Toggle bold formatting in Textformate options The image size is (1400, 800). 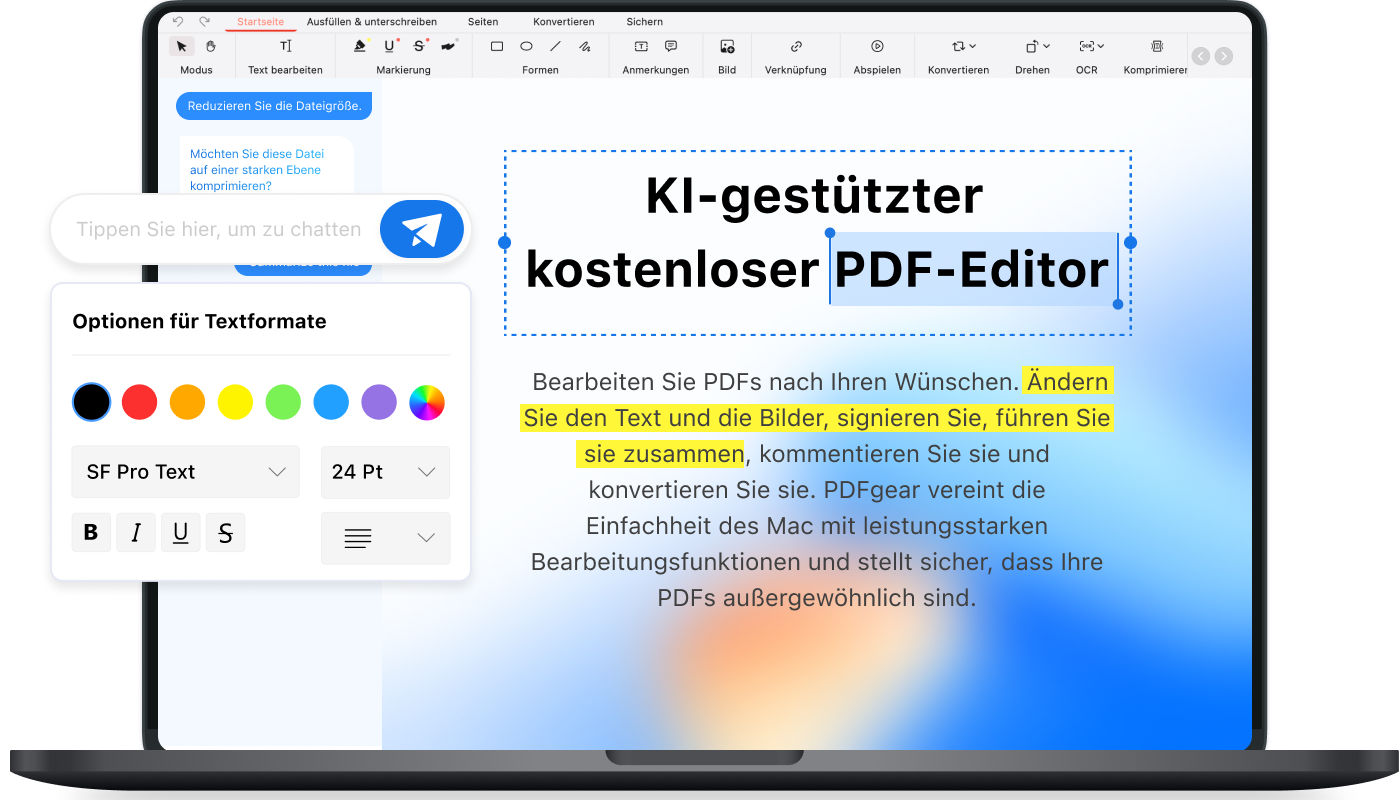91,532
